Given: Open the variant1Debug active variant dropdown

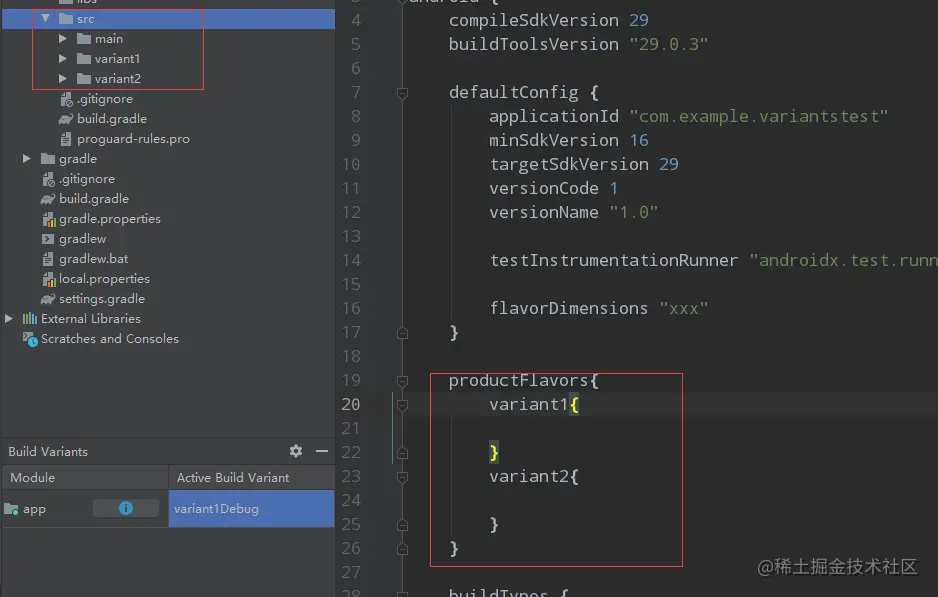Looking at the screenshot, I should coord(251,508).
